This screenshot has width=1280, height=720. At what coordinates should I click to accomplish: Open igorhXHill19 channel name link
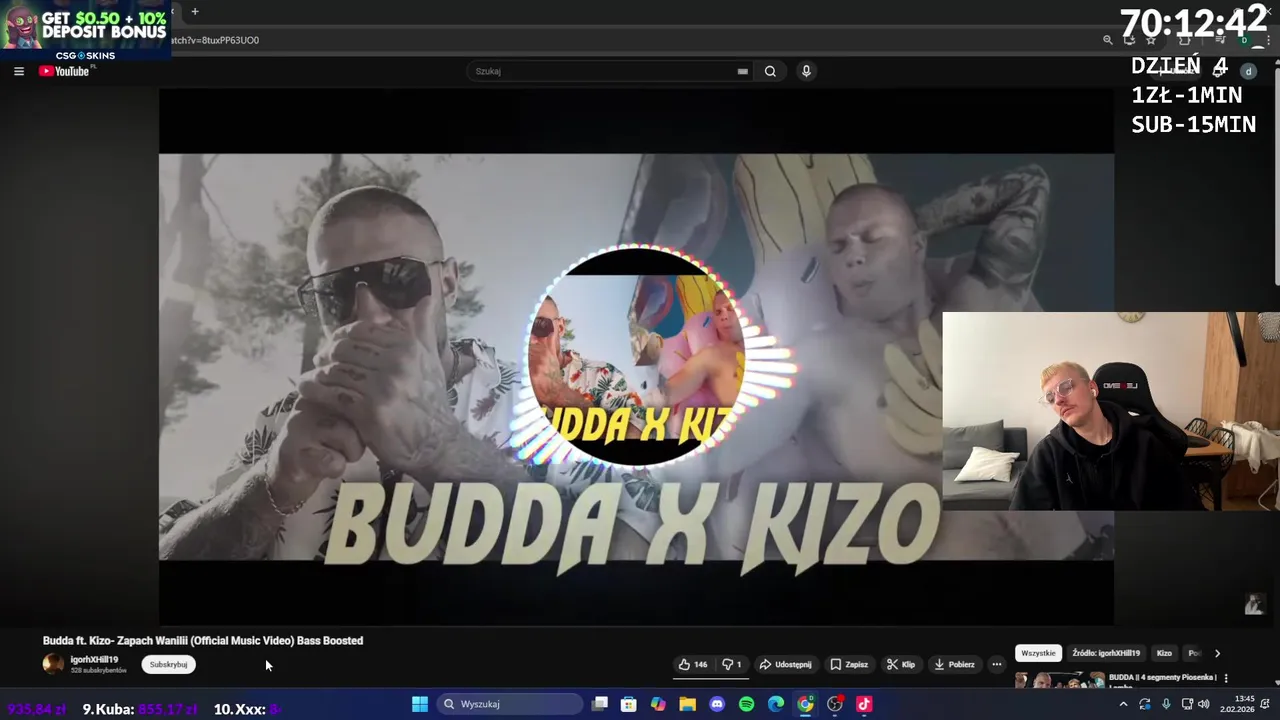(94, 660)
